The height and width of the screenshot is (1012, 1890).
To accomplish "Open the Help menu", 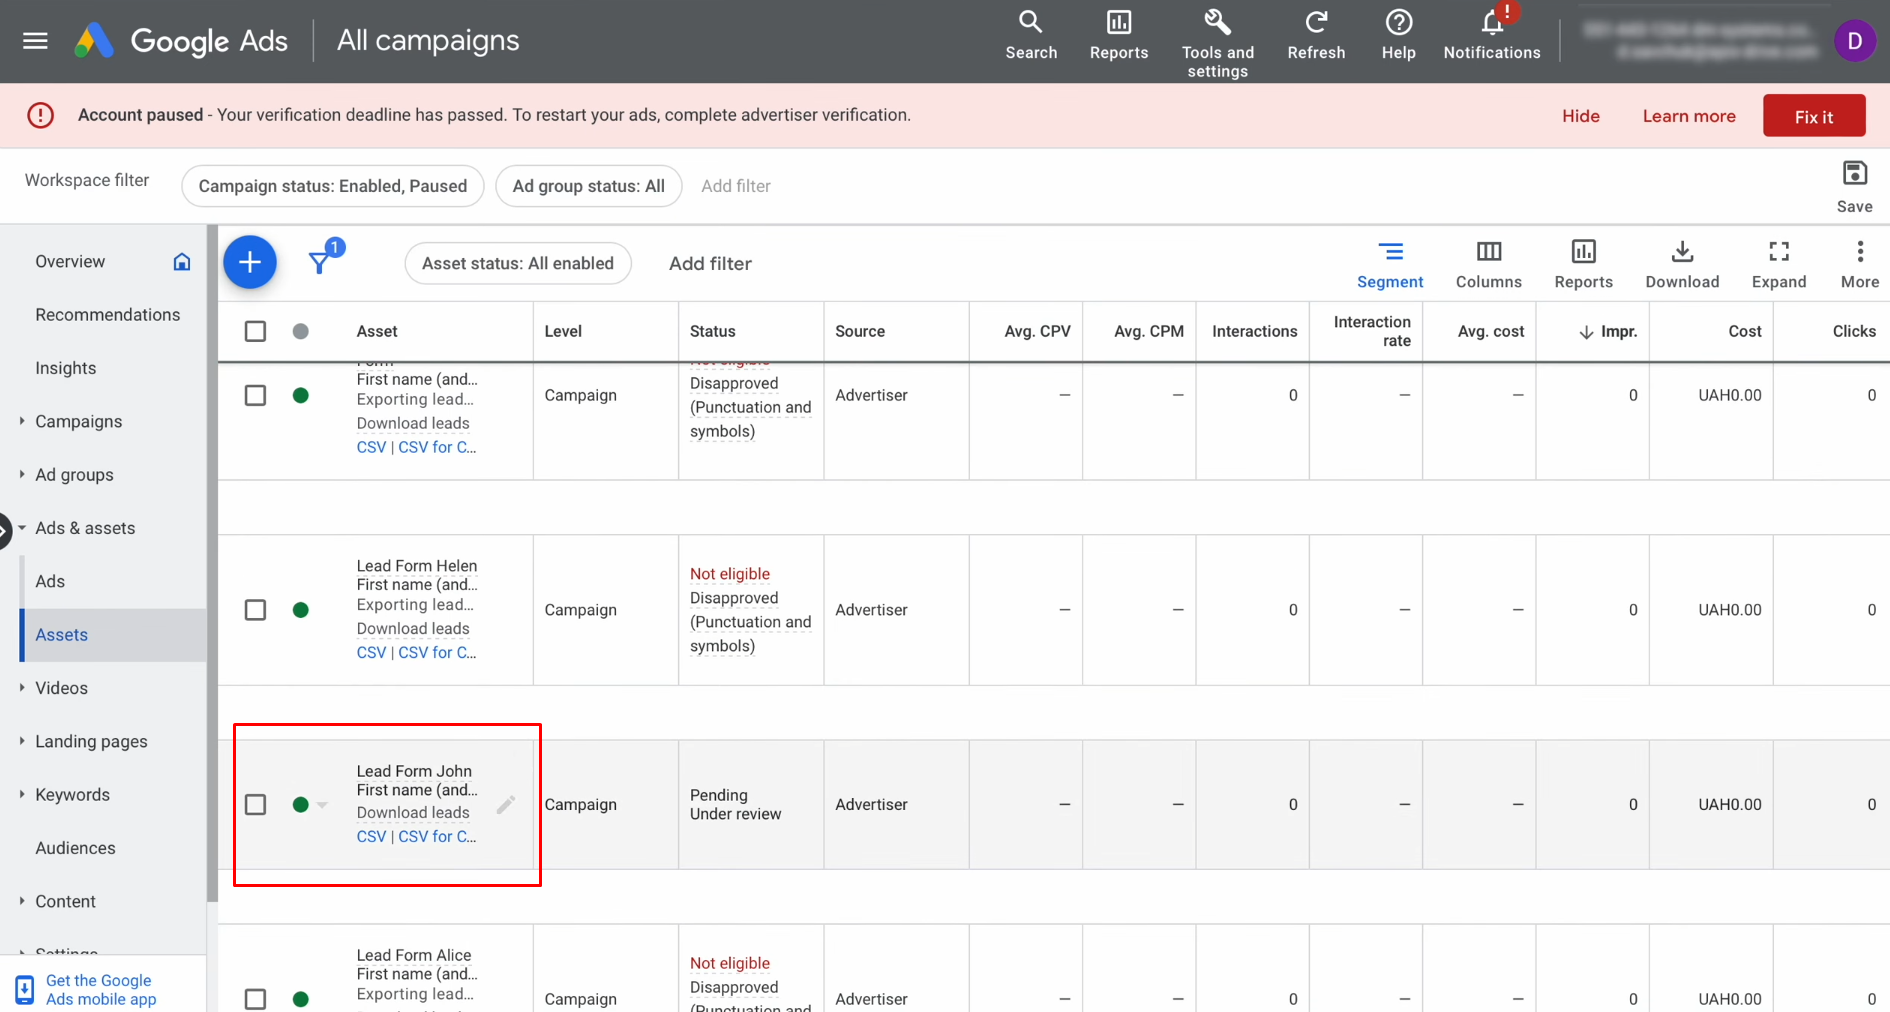I will [1398, 36].
